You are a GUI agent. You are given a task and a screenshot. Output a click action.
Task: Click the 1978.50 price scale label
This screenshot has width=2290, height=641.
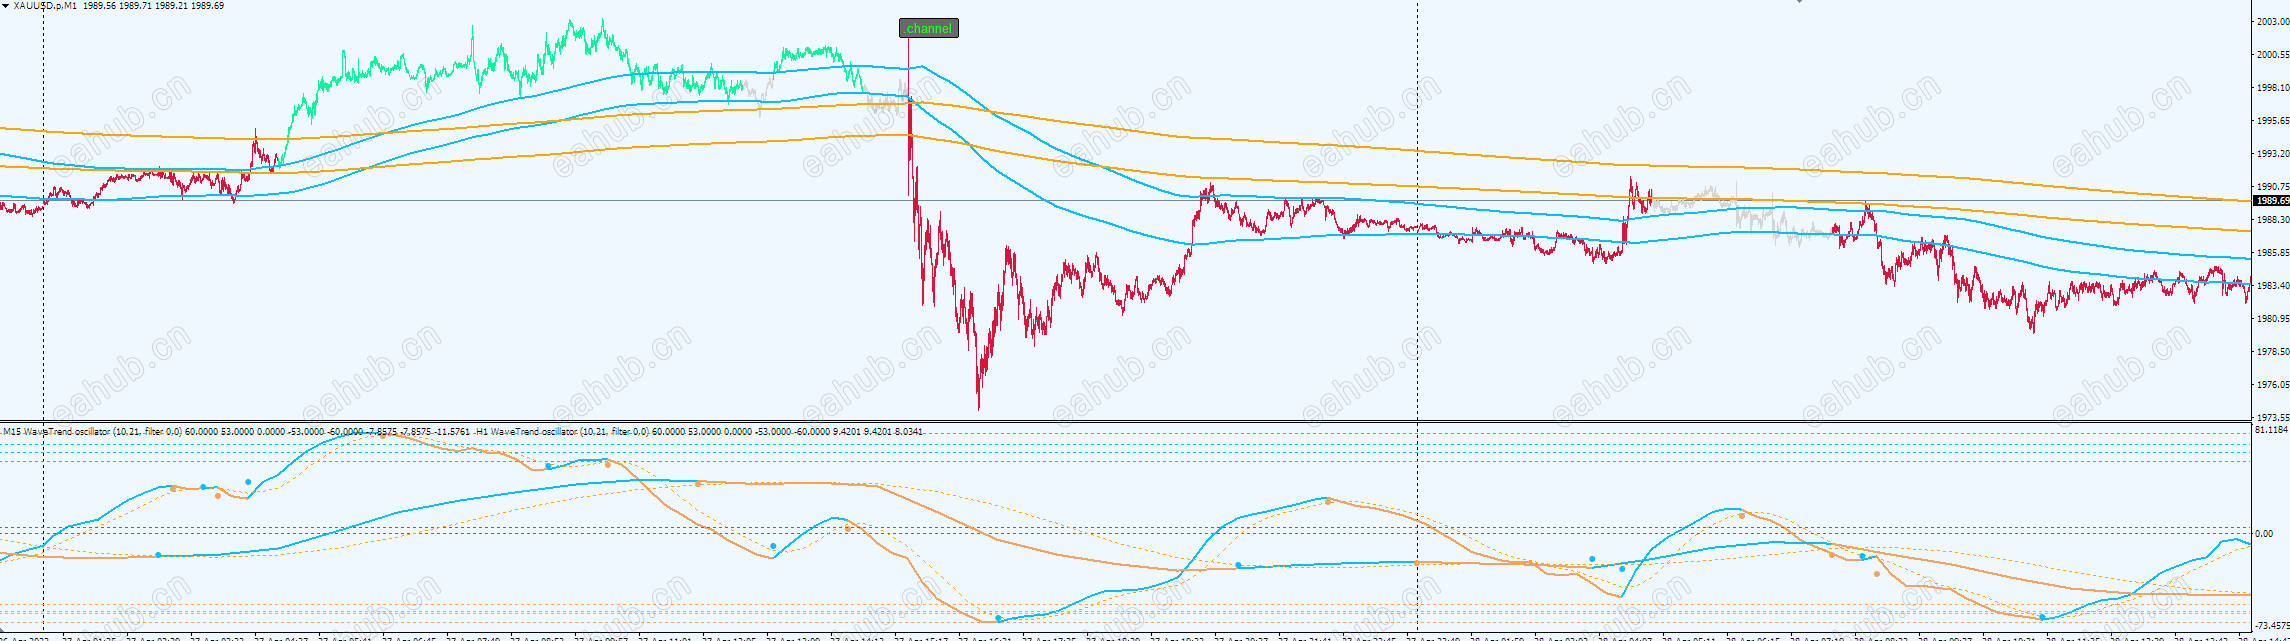pyautogui.click(x=2273, y=352)
